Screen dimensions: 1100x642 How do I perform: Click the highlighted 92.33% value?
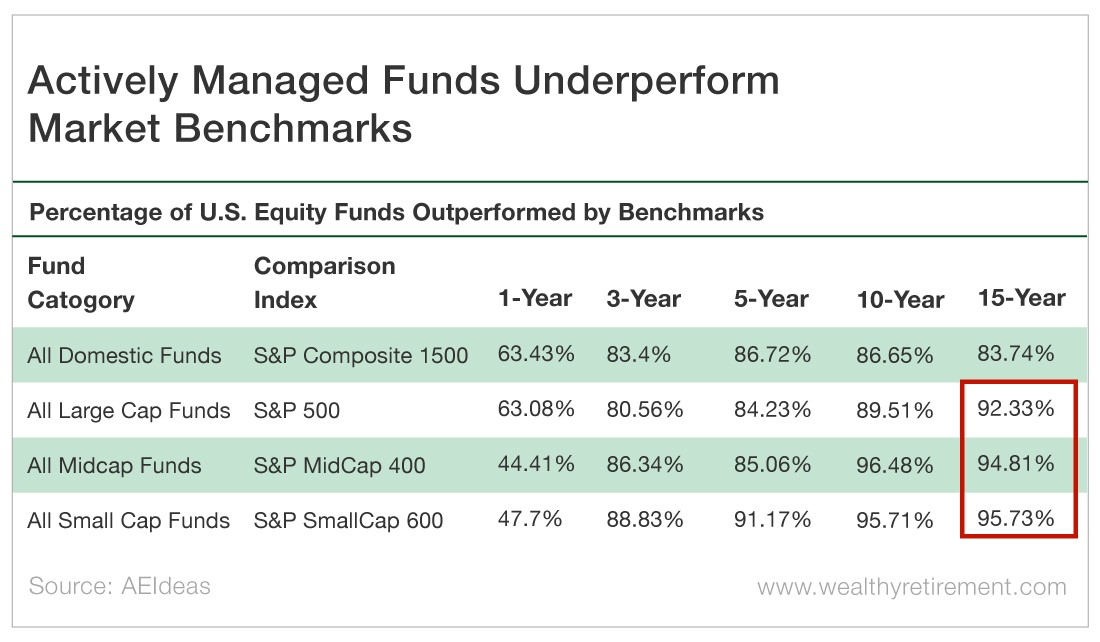click(1015, 408)
